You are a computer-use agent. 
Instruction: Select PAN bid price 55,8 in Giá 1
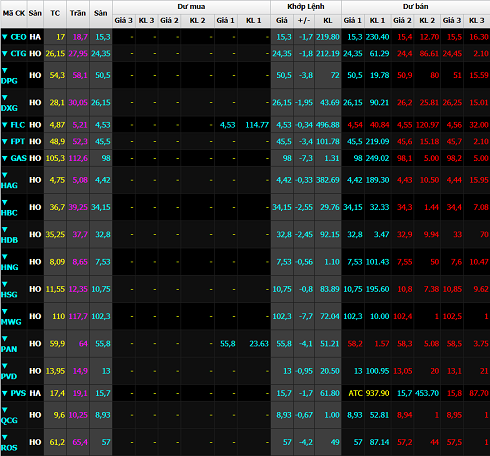[x=228, y=344]
